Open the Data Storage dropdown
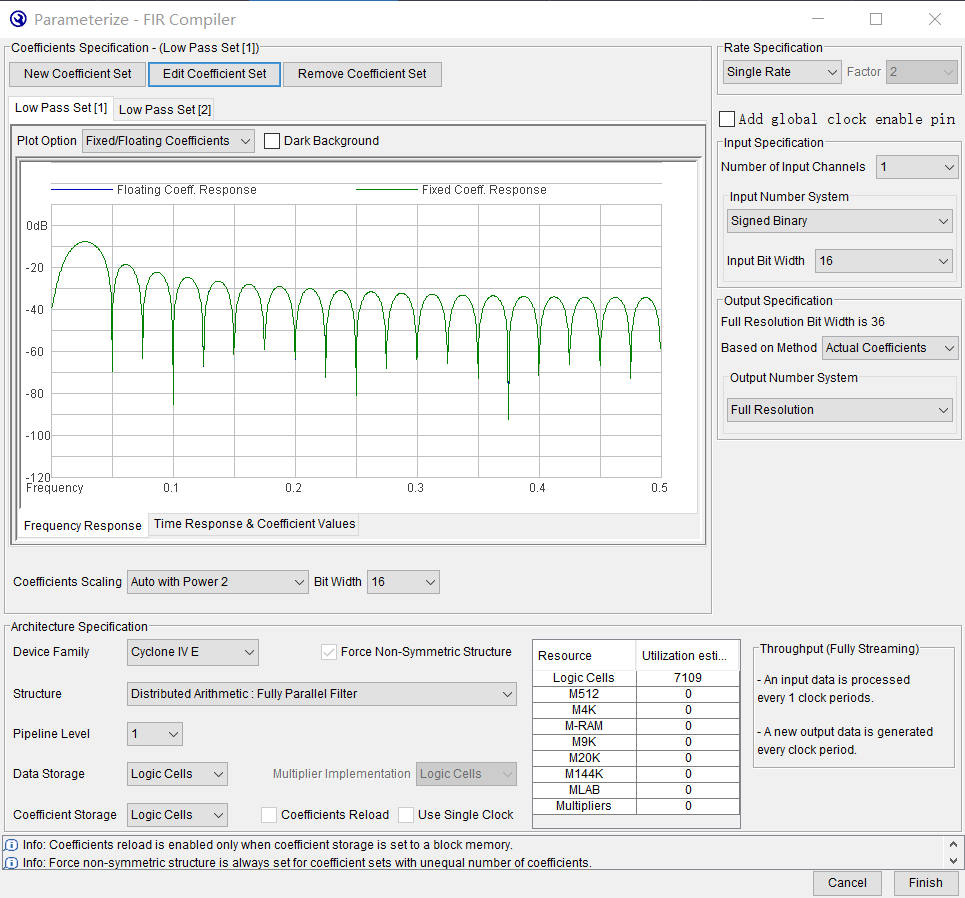965x898 pixels. tap(177, 774)
